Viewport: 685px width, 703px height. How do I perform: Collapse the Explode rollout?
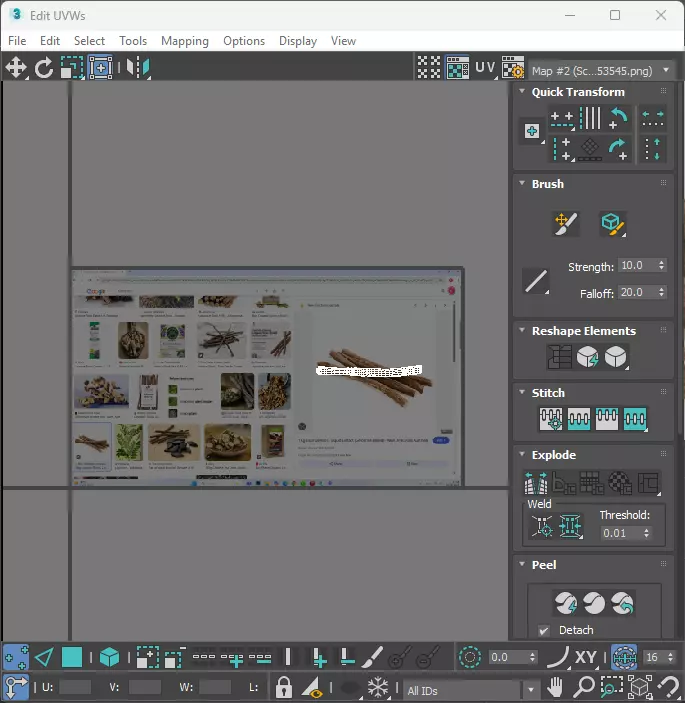522,454
